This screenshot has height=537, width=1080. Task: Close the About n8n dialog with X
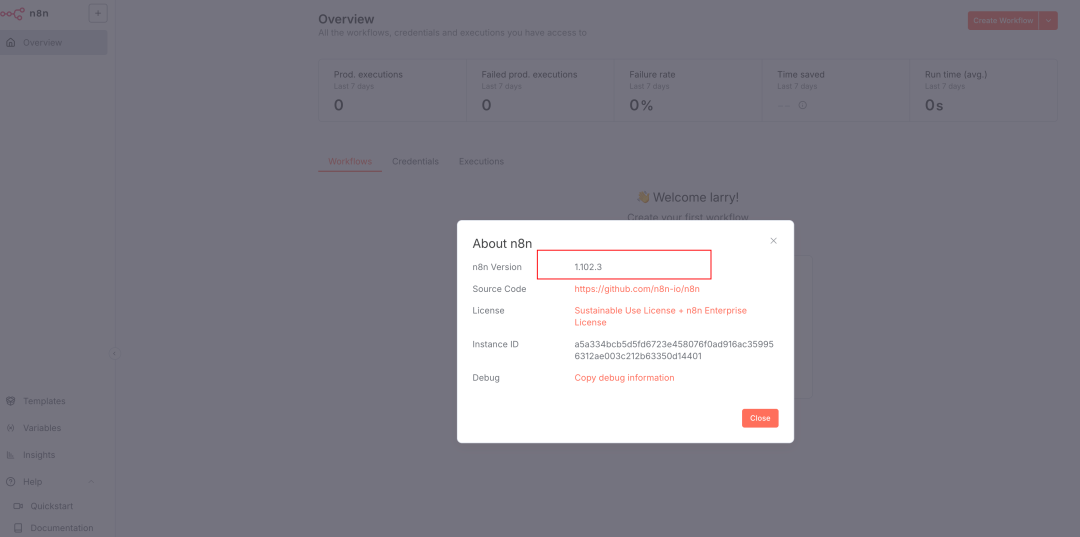click(773, 241)
